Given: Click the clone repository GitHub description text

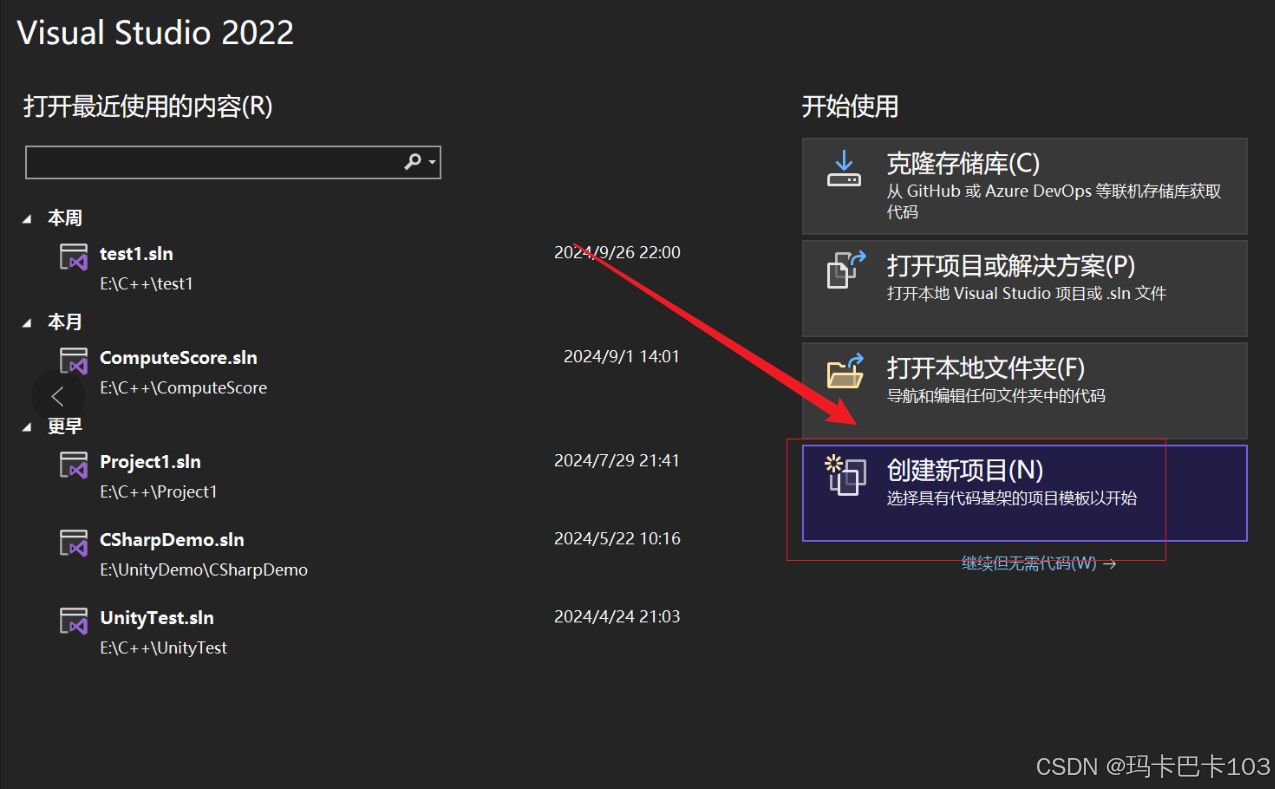Looking at the screenshot, I should click(1054, 201).
